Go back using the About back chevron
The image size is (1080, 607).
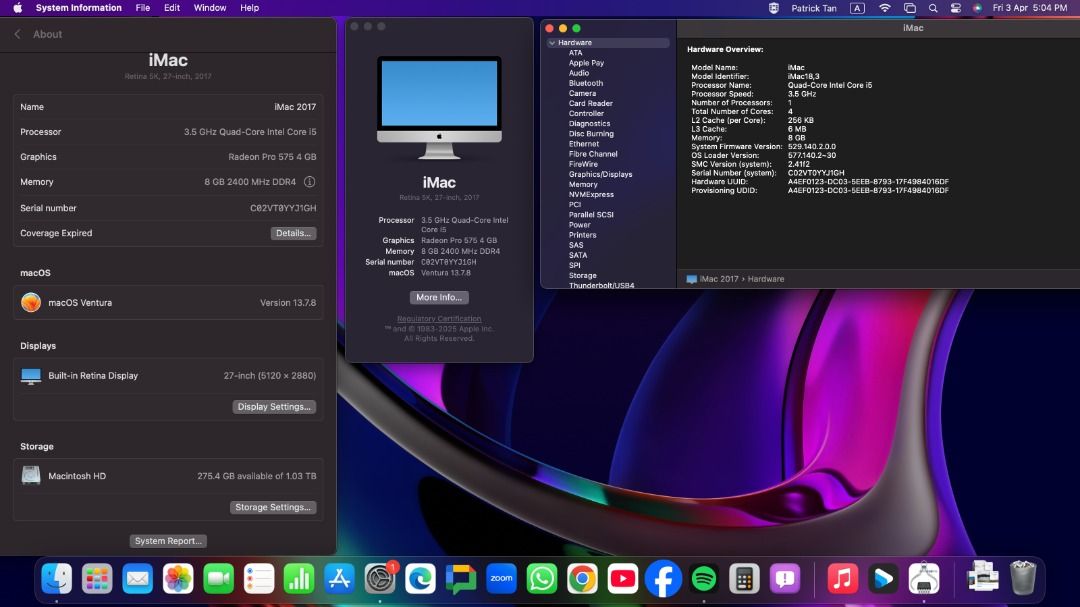18,34
